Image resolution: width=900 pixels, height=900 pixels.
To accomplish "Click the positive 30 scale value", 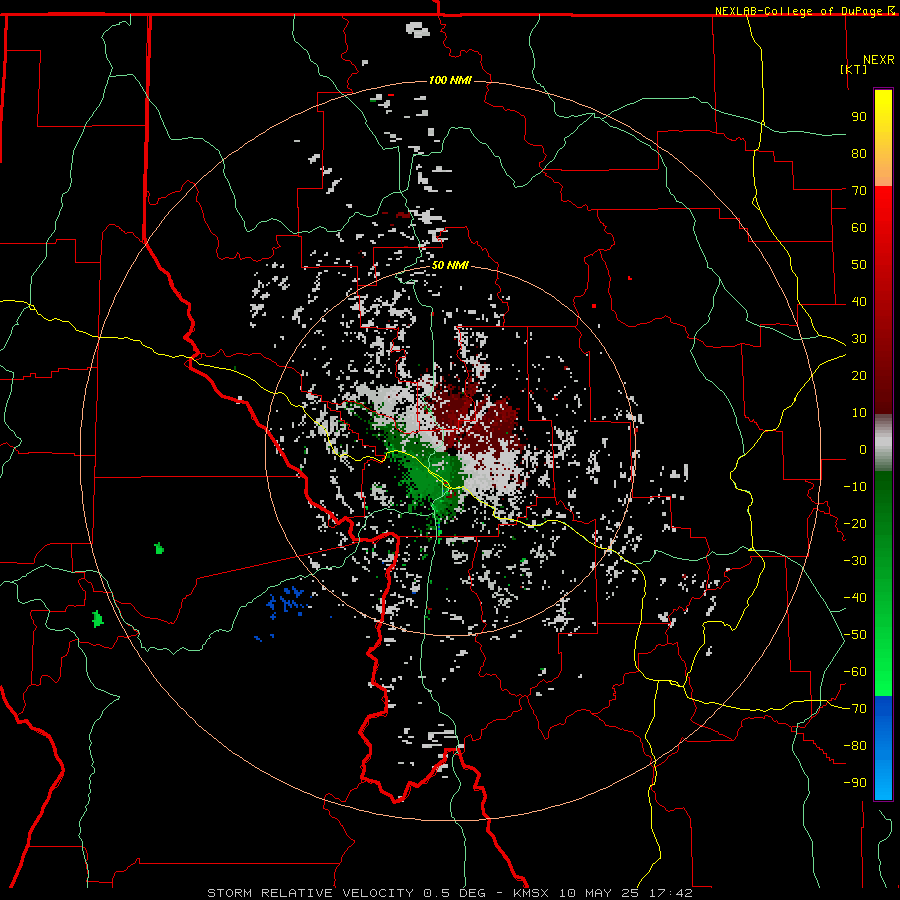I will (859, 339).
